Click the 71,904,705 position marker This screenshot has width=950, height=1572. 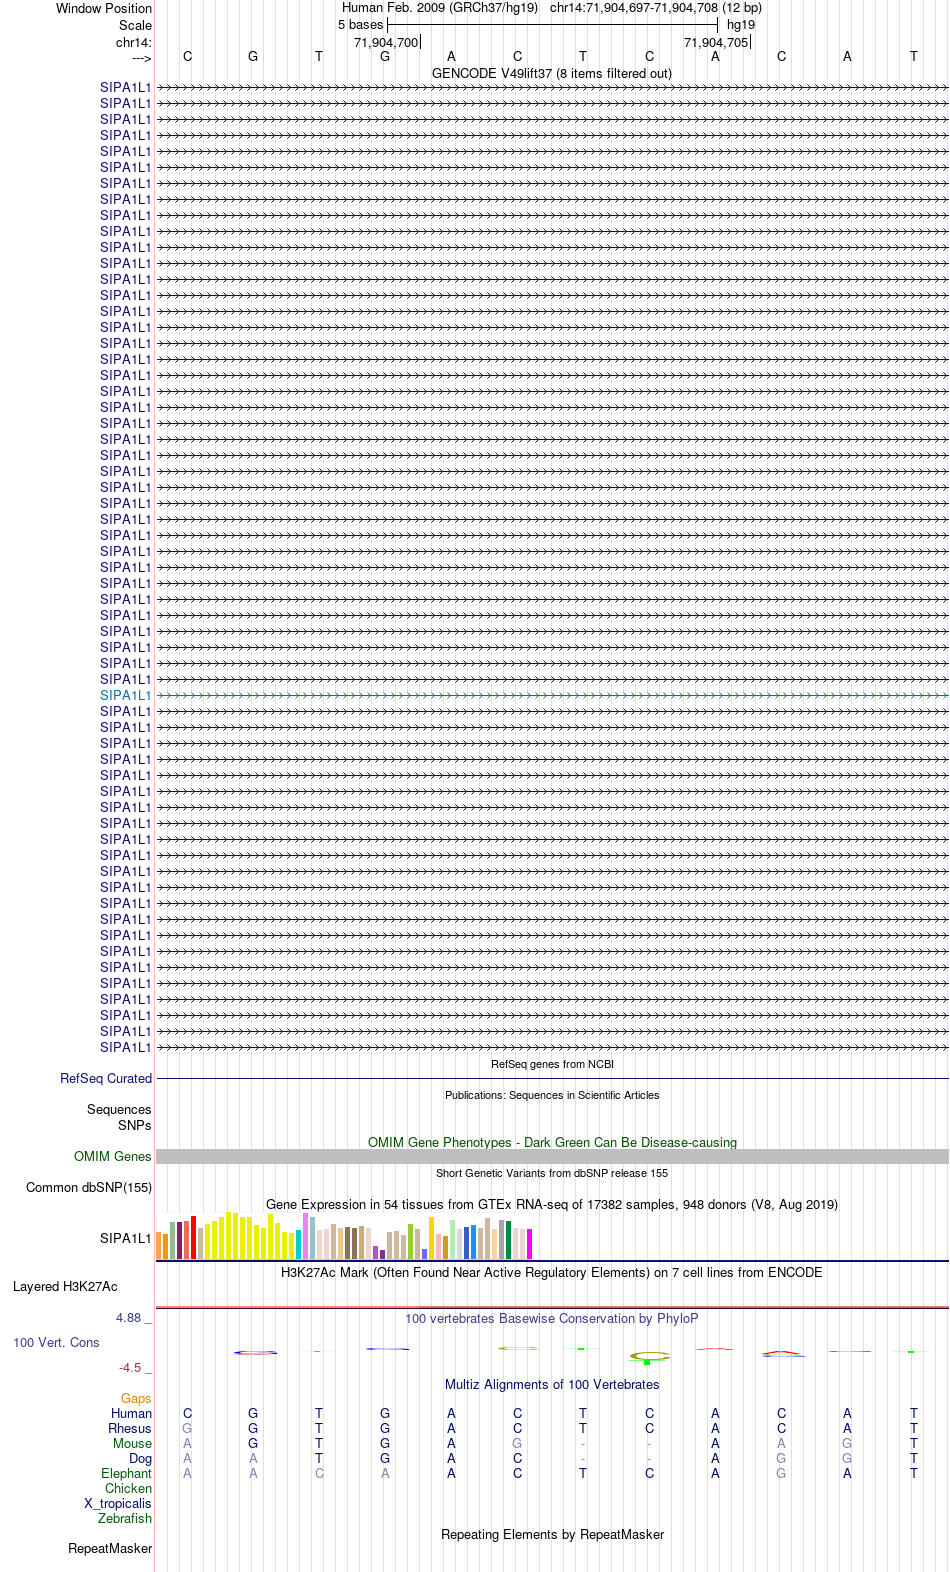tap(716, 42)
